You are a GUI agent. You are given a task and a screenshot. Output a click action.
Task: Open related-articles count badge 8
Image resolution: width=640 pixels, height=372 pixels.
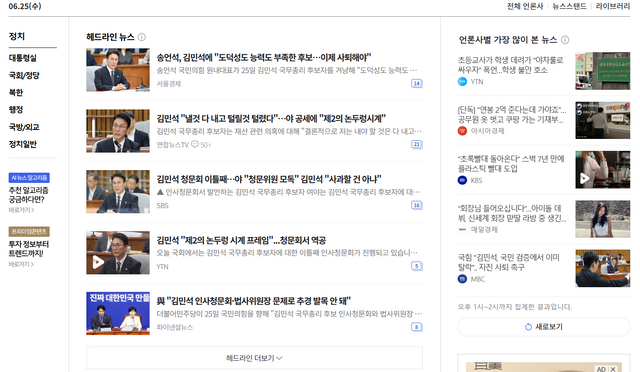point(416,327)
